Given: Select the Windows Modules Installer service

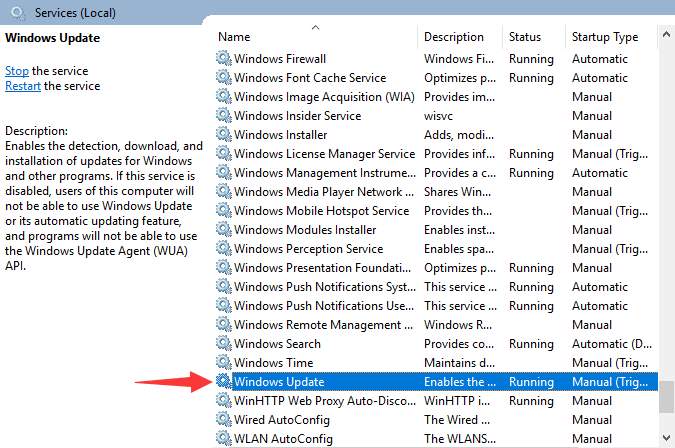Looking at the screenshot, I should (x=436, y=230).
